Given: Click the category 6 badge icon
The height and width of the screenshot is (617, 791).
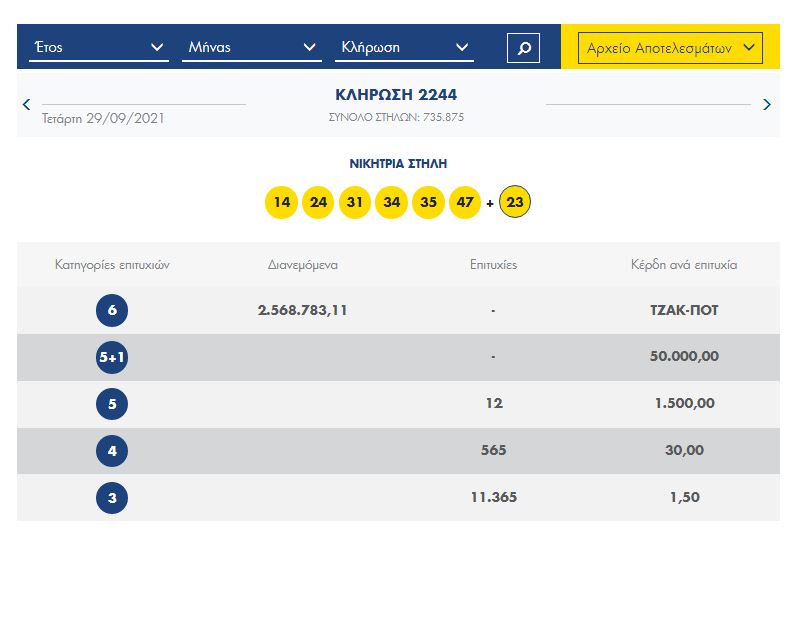Looking at the screenshot, I should coord(112,310).
